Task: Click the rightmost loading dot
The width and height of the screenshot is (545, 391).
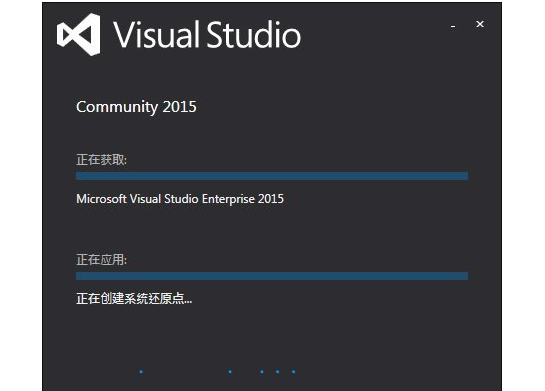Action: tap(293, 372)
